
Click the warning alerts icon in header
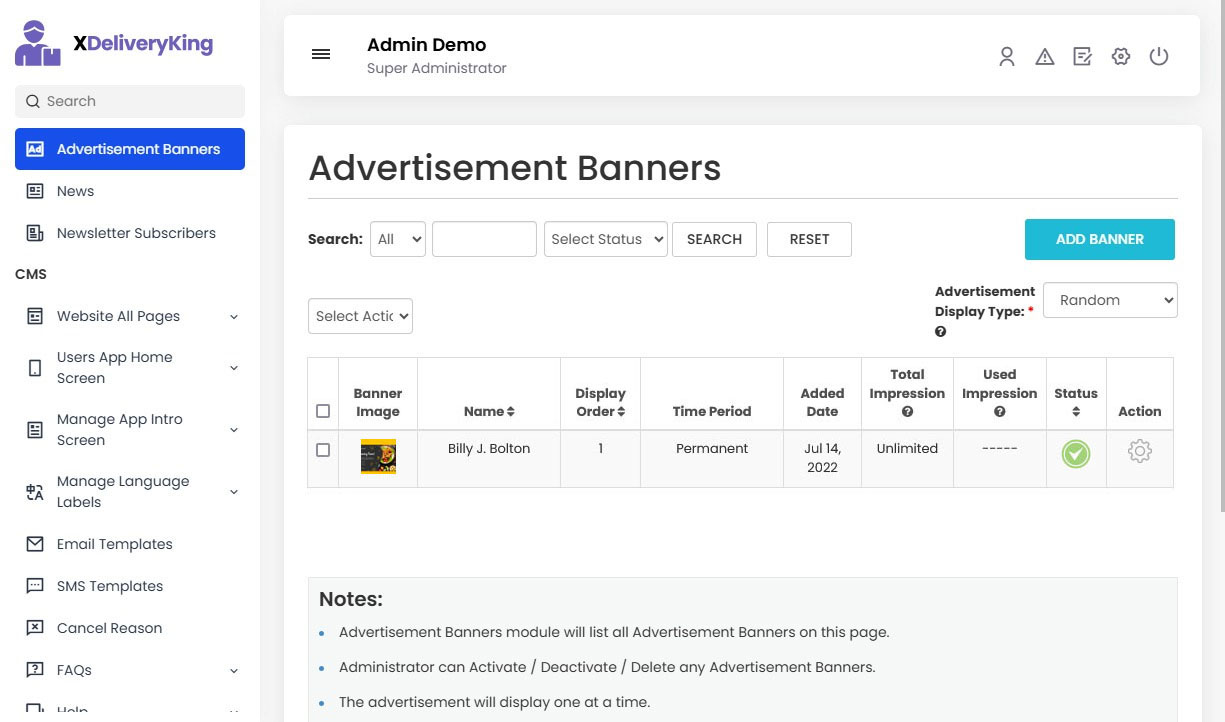[x=1044, y=57]
